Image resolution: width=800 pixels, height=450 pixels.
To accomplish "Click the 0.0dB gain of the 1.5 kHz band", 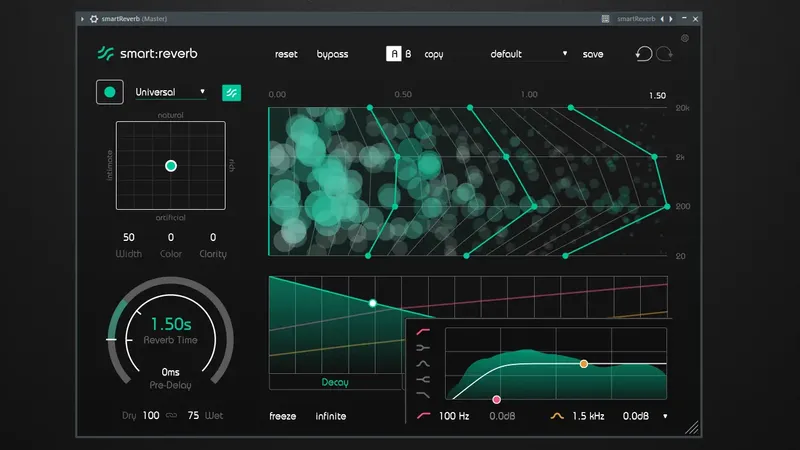I will (x=636, y=416).
